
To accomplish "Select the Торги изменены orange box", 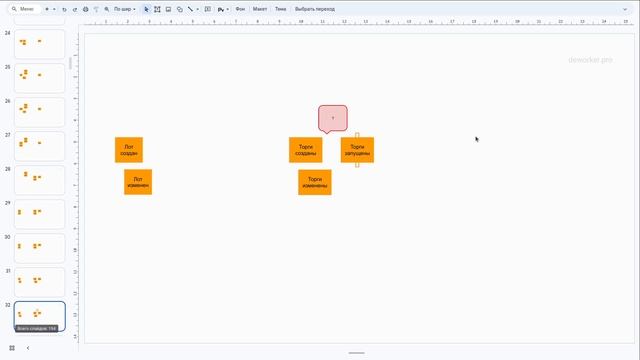I will pos(315,182).
